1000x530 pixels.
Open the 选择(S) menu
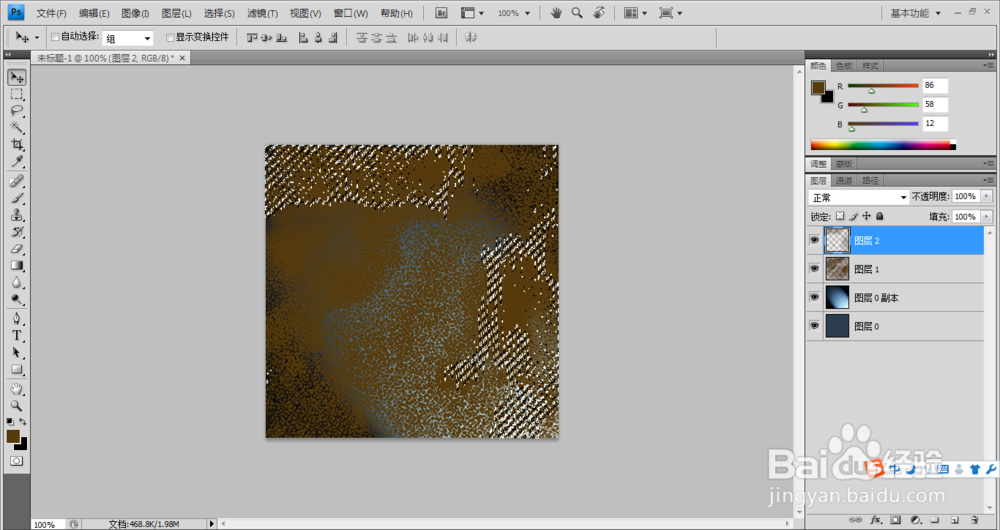(219, 13)
